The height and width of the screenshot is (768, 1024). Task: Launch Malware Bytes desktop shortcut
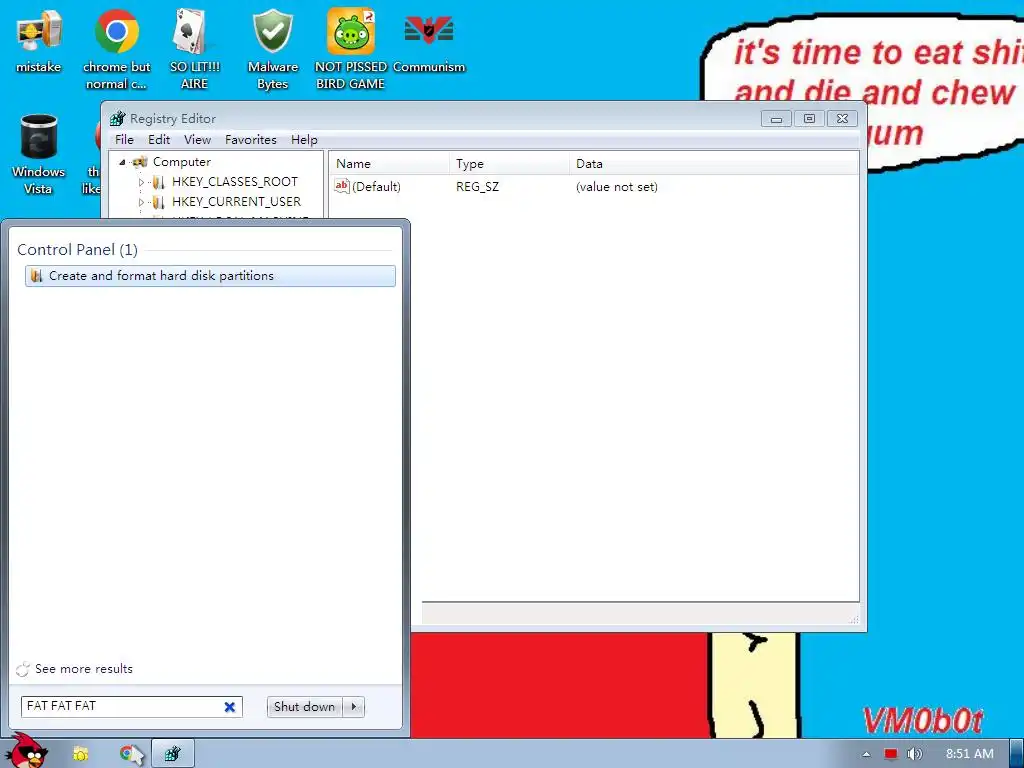(x=272, y=50)
